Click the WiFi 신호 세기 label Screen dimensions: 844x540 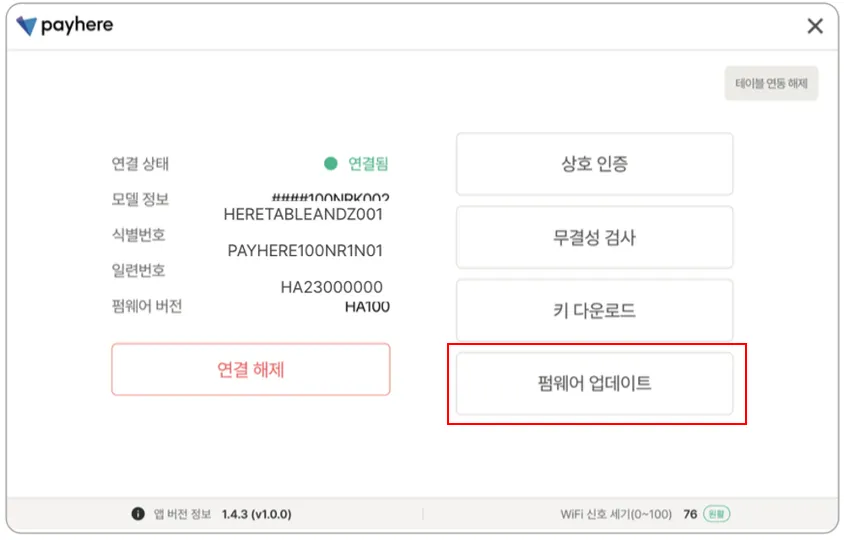616,514
